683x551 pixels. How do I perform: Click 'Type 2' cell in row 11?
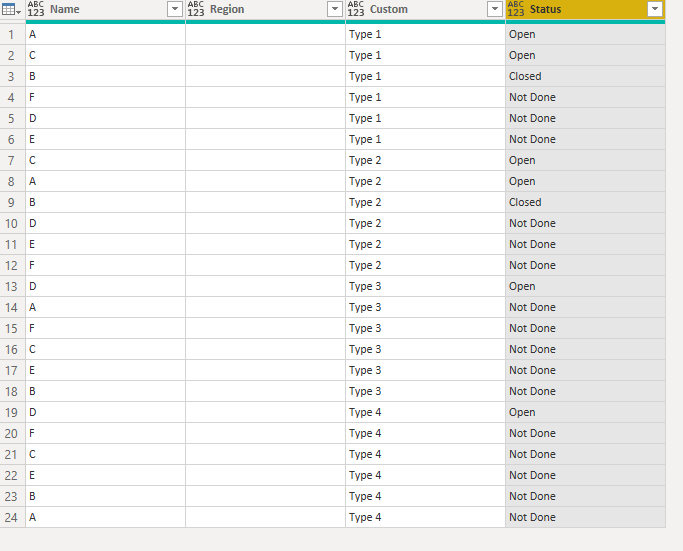(425, 244)
